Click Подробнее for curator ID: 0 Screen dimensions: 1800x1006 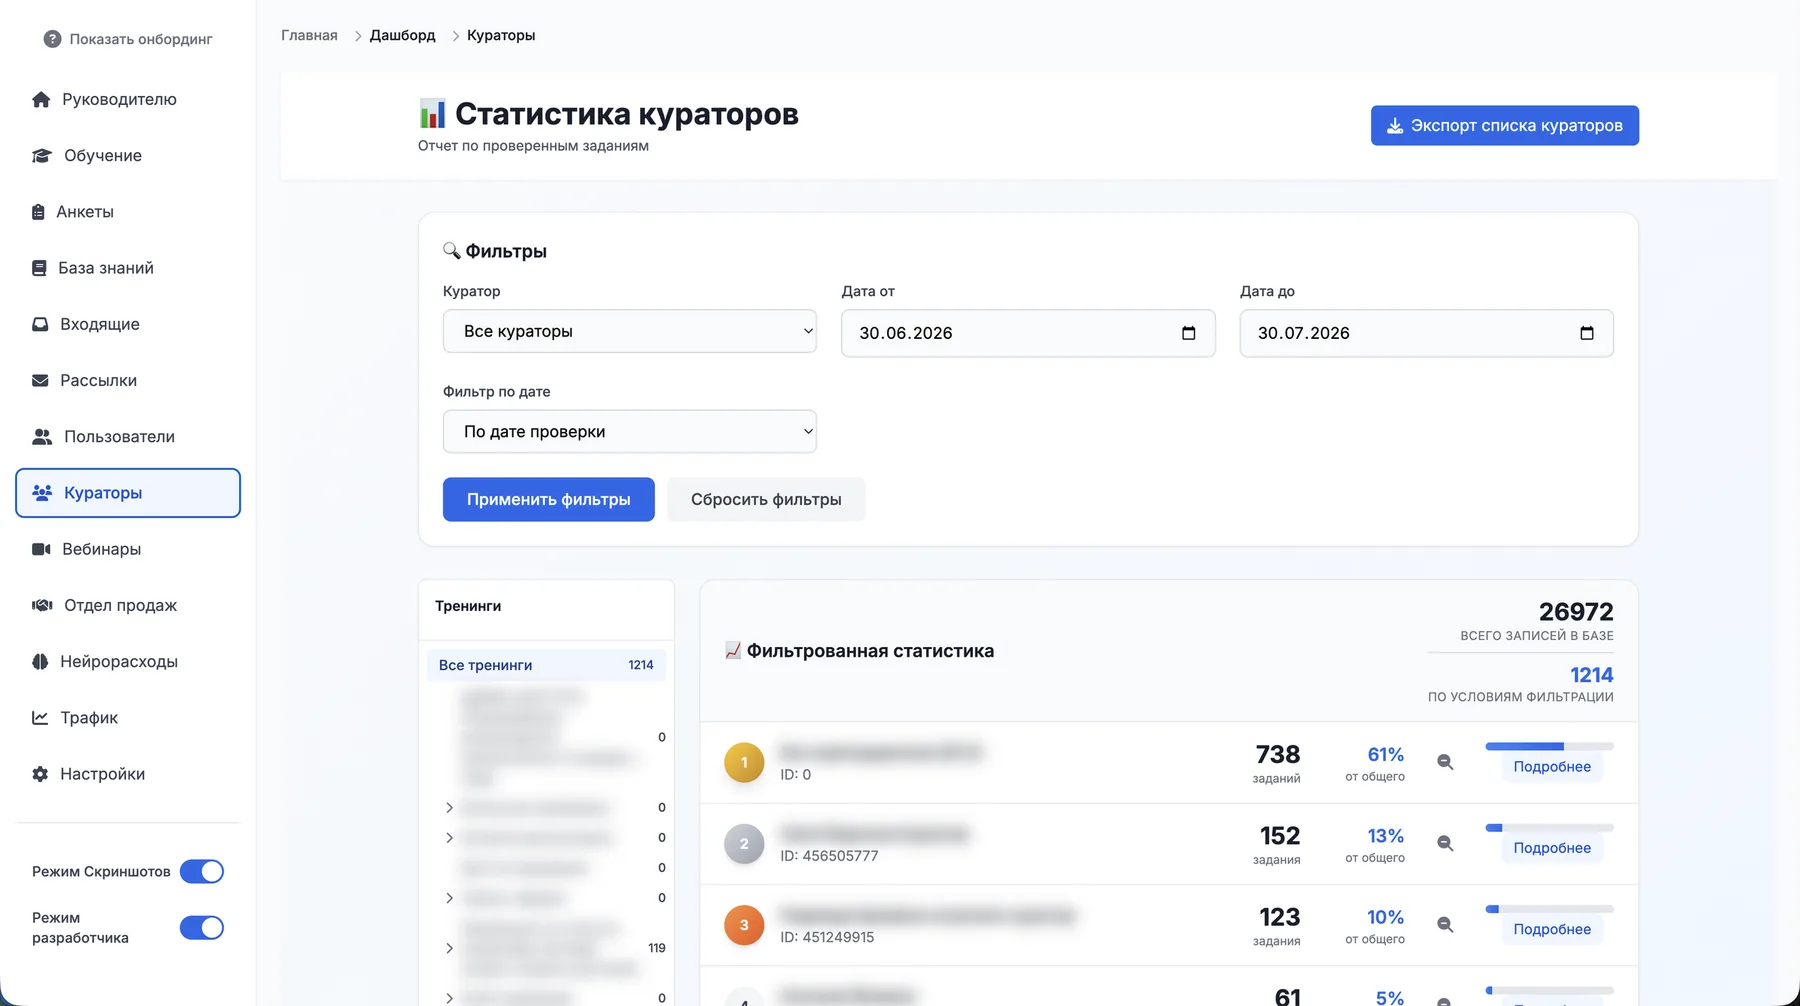[x=1552, y=767]
